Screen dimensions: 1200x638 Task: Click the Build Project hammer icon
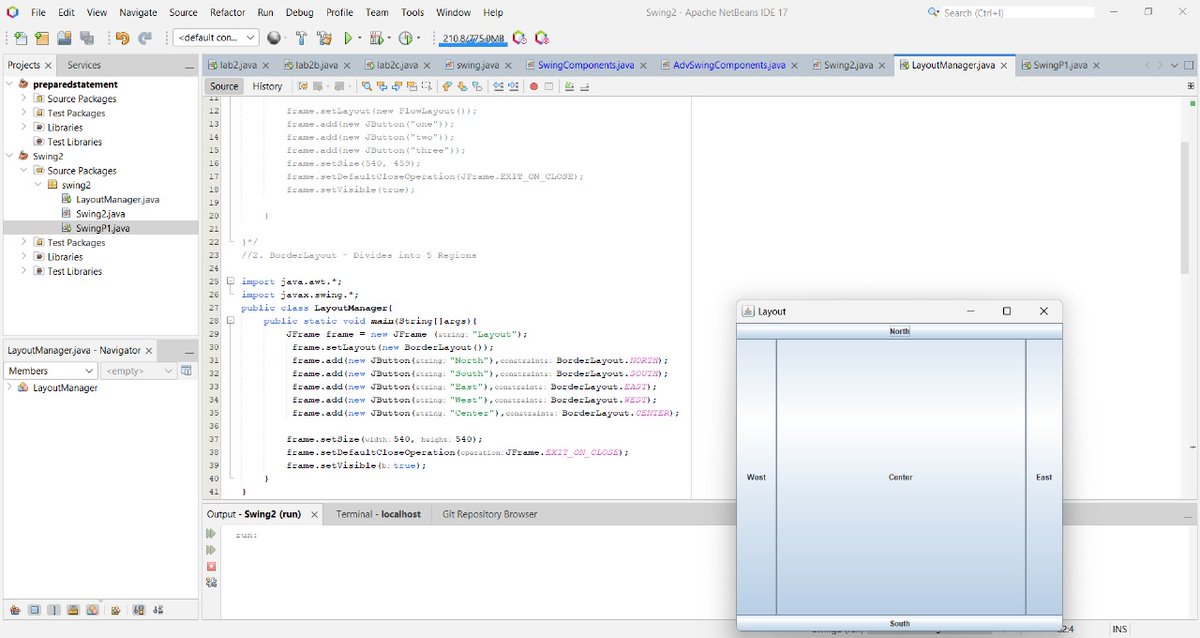[300, 38]
